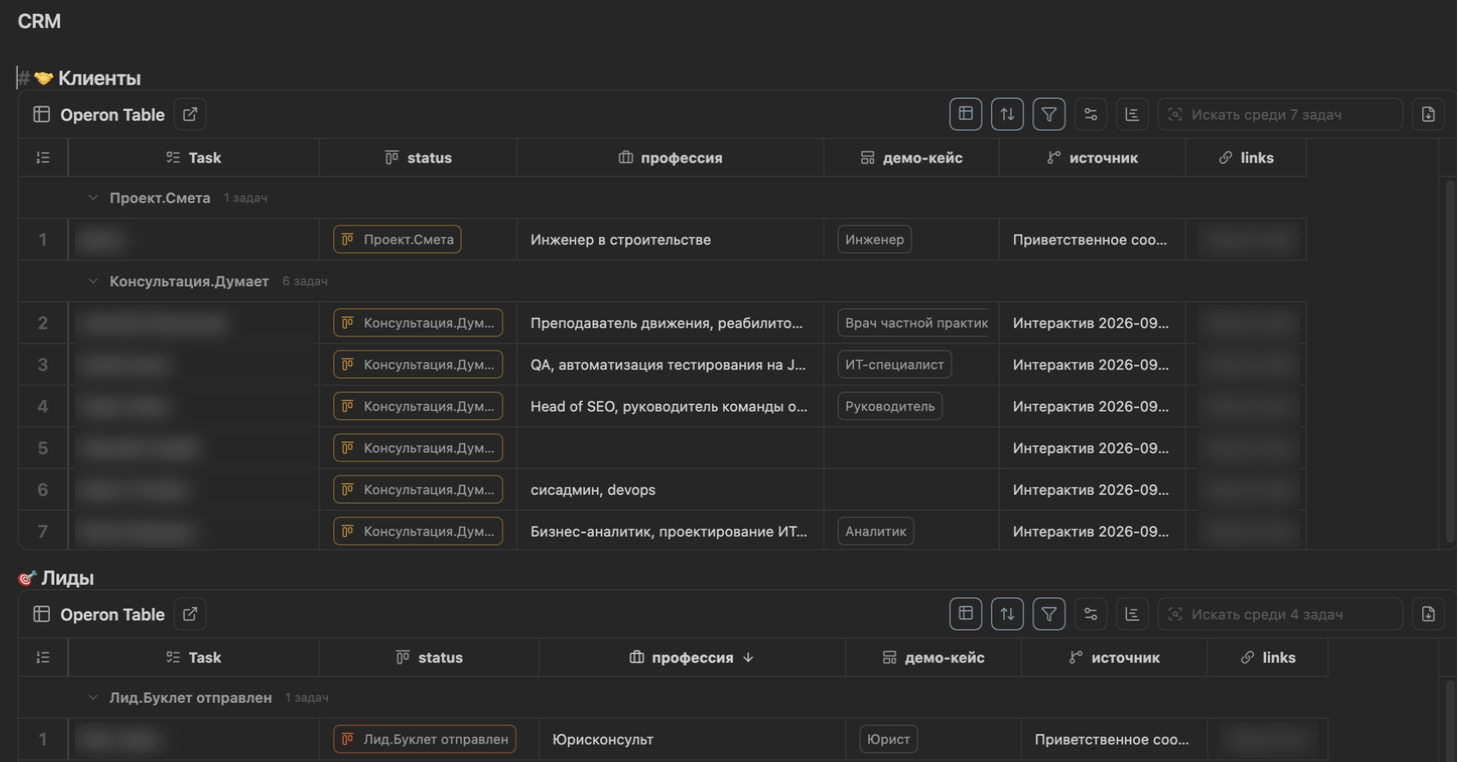This screenshot has width=1459, height=762.
Task: Click the sorted профессия column header in Лиды
Action: pyautogui.click(x=692, y=657)
